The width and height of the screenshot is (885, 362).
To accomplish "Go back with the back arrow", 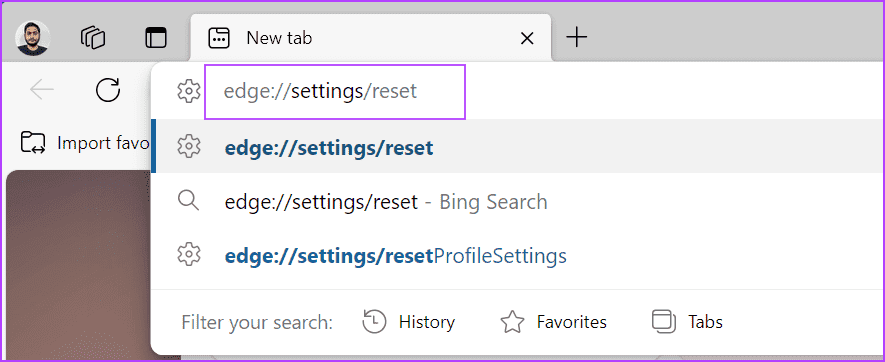I will 42,90.
